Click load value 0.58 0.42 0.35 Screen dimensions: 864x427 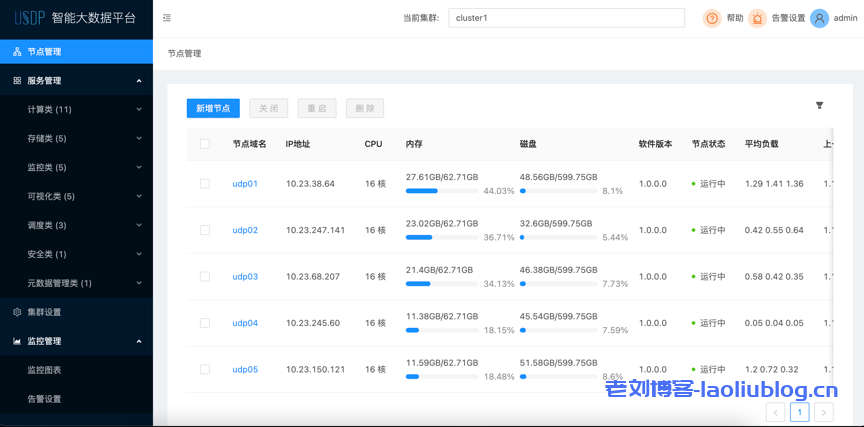tap(774, 277)
